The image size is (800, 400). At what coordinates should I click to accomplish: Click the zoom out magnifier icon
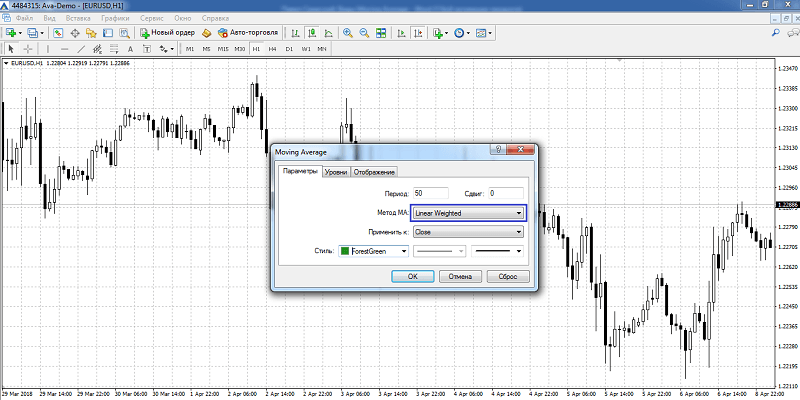click(x=364, y=33)
